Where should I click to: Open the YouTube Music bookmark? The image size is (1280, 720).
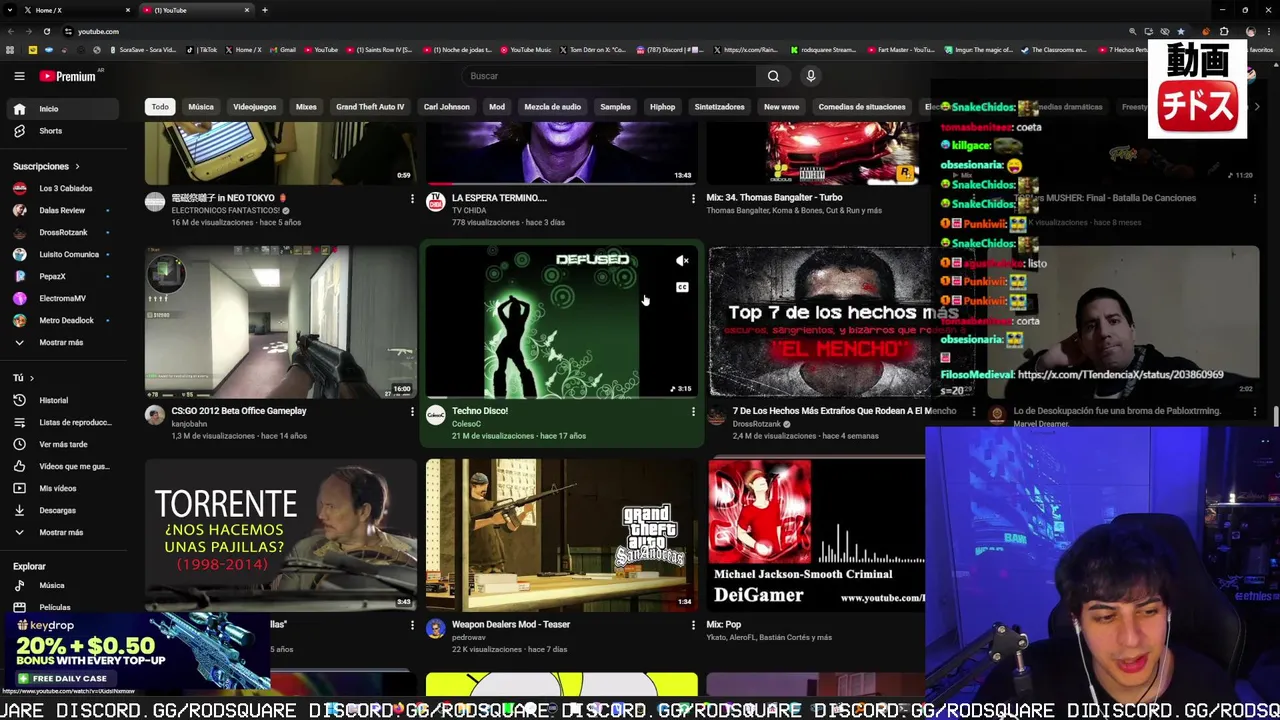pos(526,49)
